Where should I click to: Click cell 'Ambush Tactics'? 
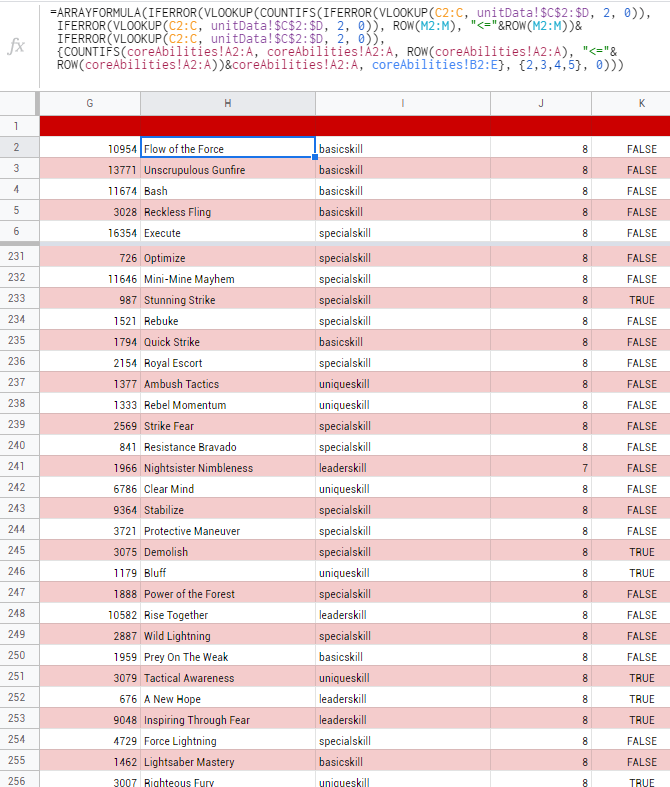tap(228, 384)
